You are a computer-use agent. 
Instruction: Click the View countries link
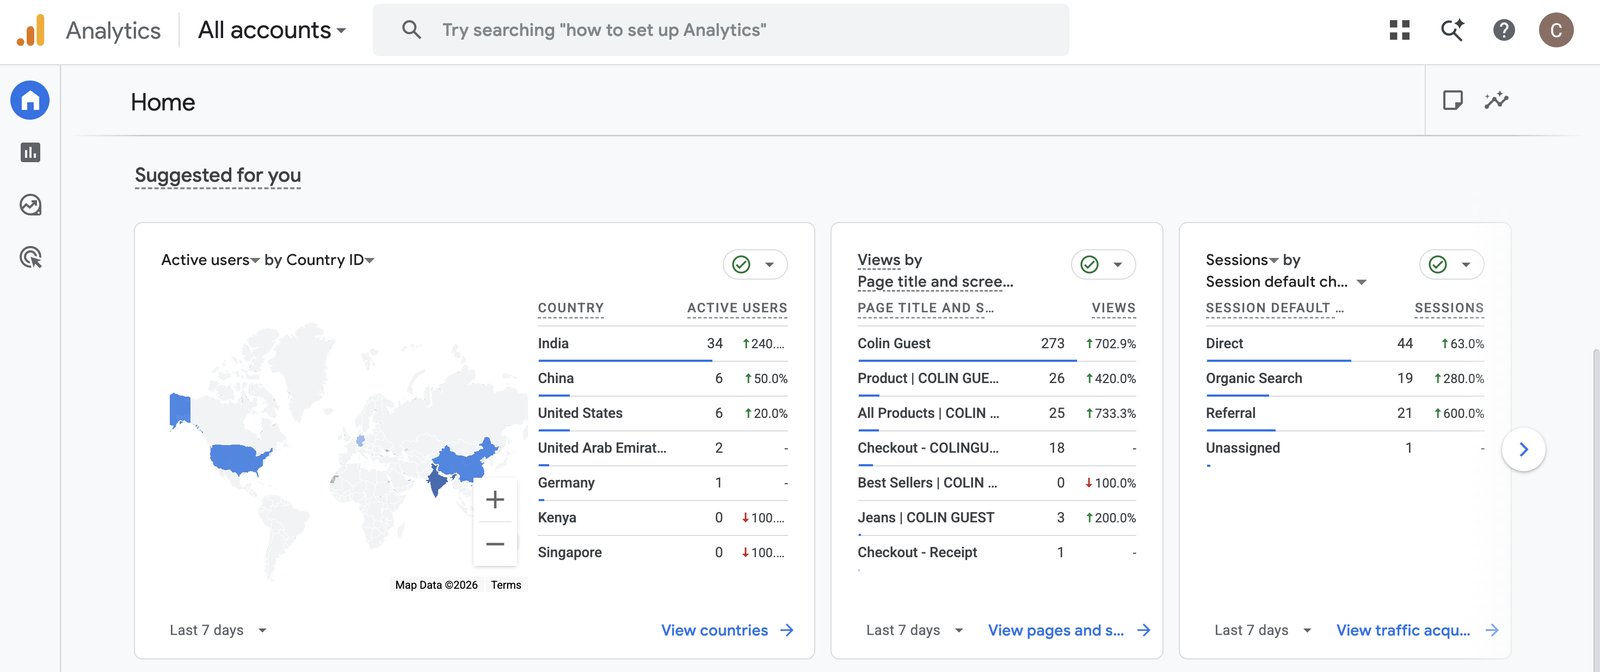[x=714, y=630]
